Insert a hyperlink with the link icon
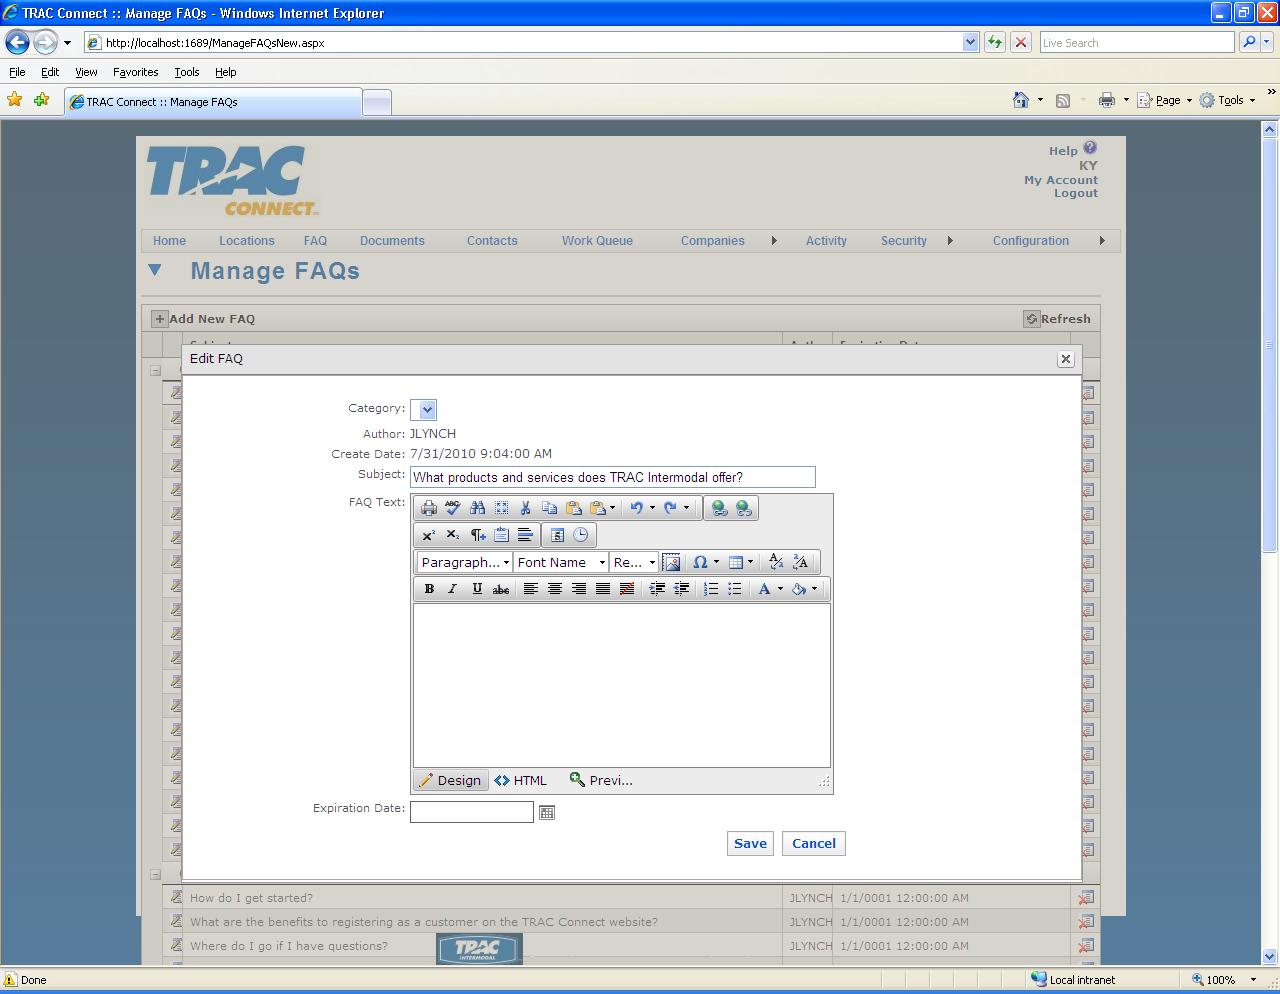Image resolution: width=1280 pixels, height=994 pixels. coord(719,508)
